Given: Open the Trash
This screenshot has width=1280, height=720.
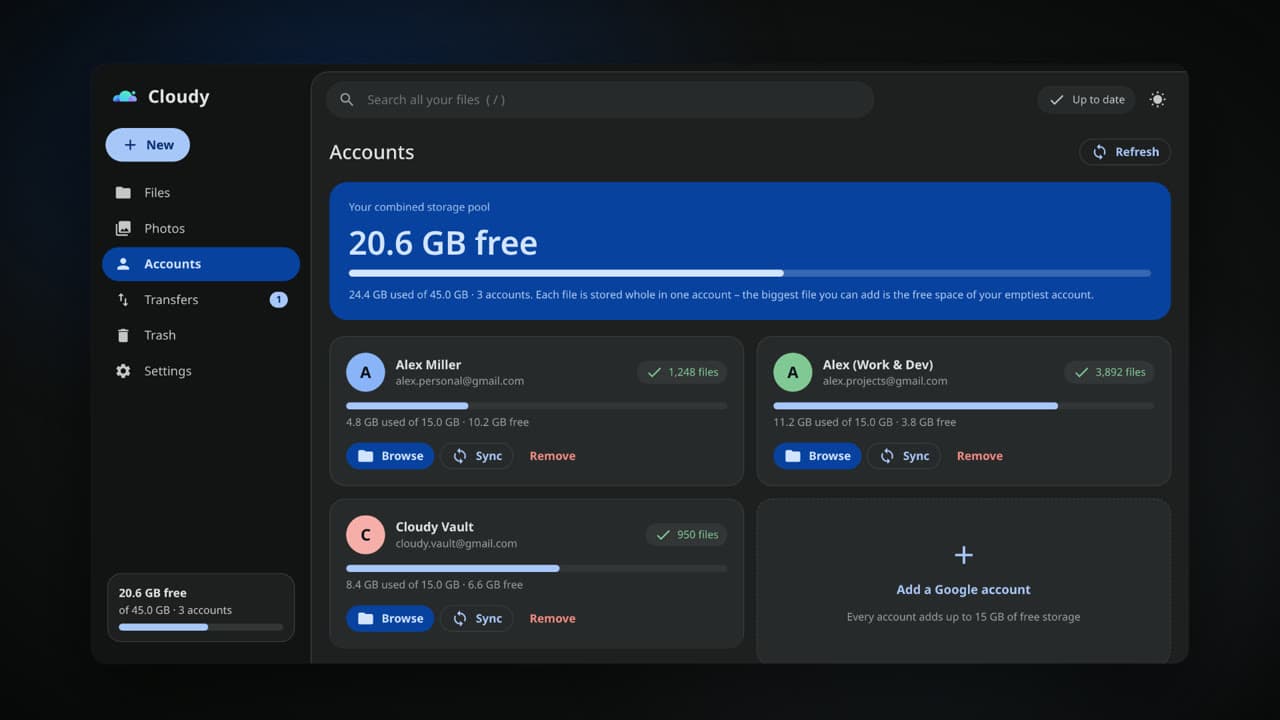Looking at the screenshot, I should 201,336.
